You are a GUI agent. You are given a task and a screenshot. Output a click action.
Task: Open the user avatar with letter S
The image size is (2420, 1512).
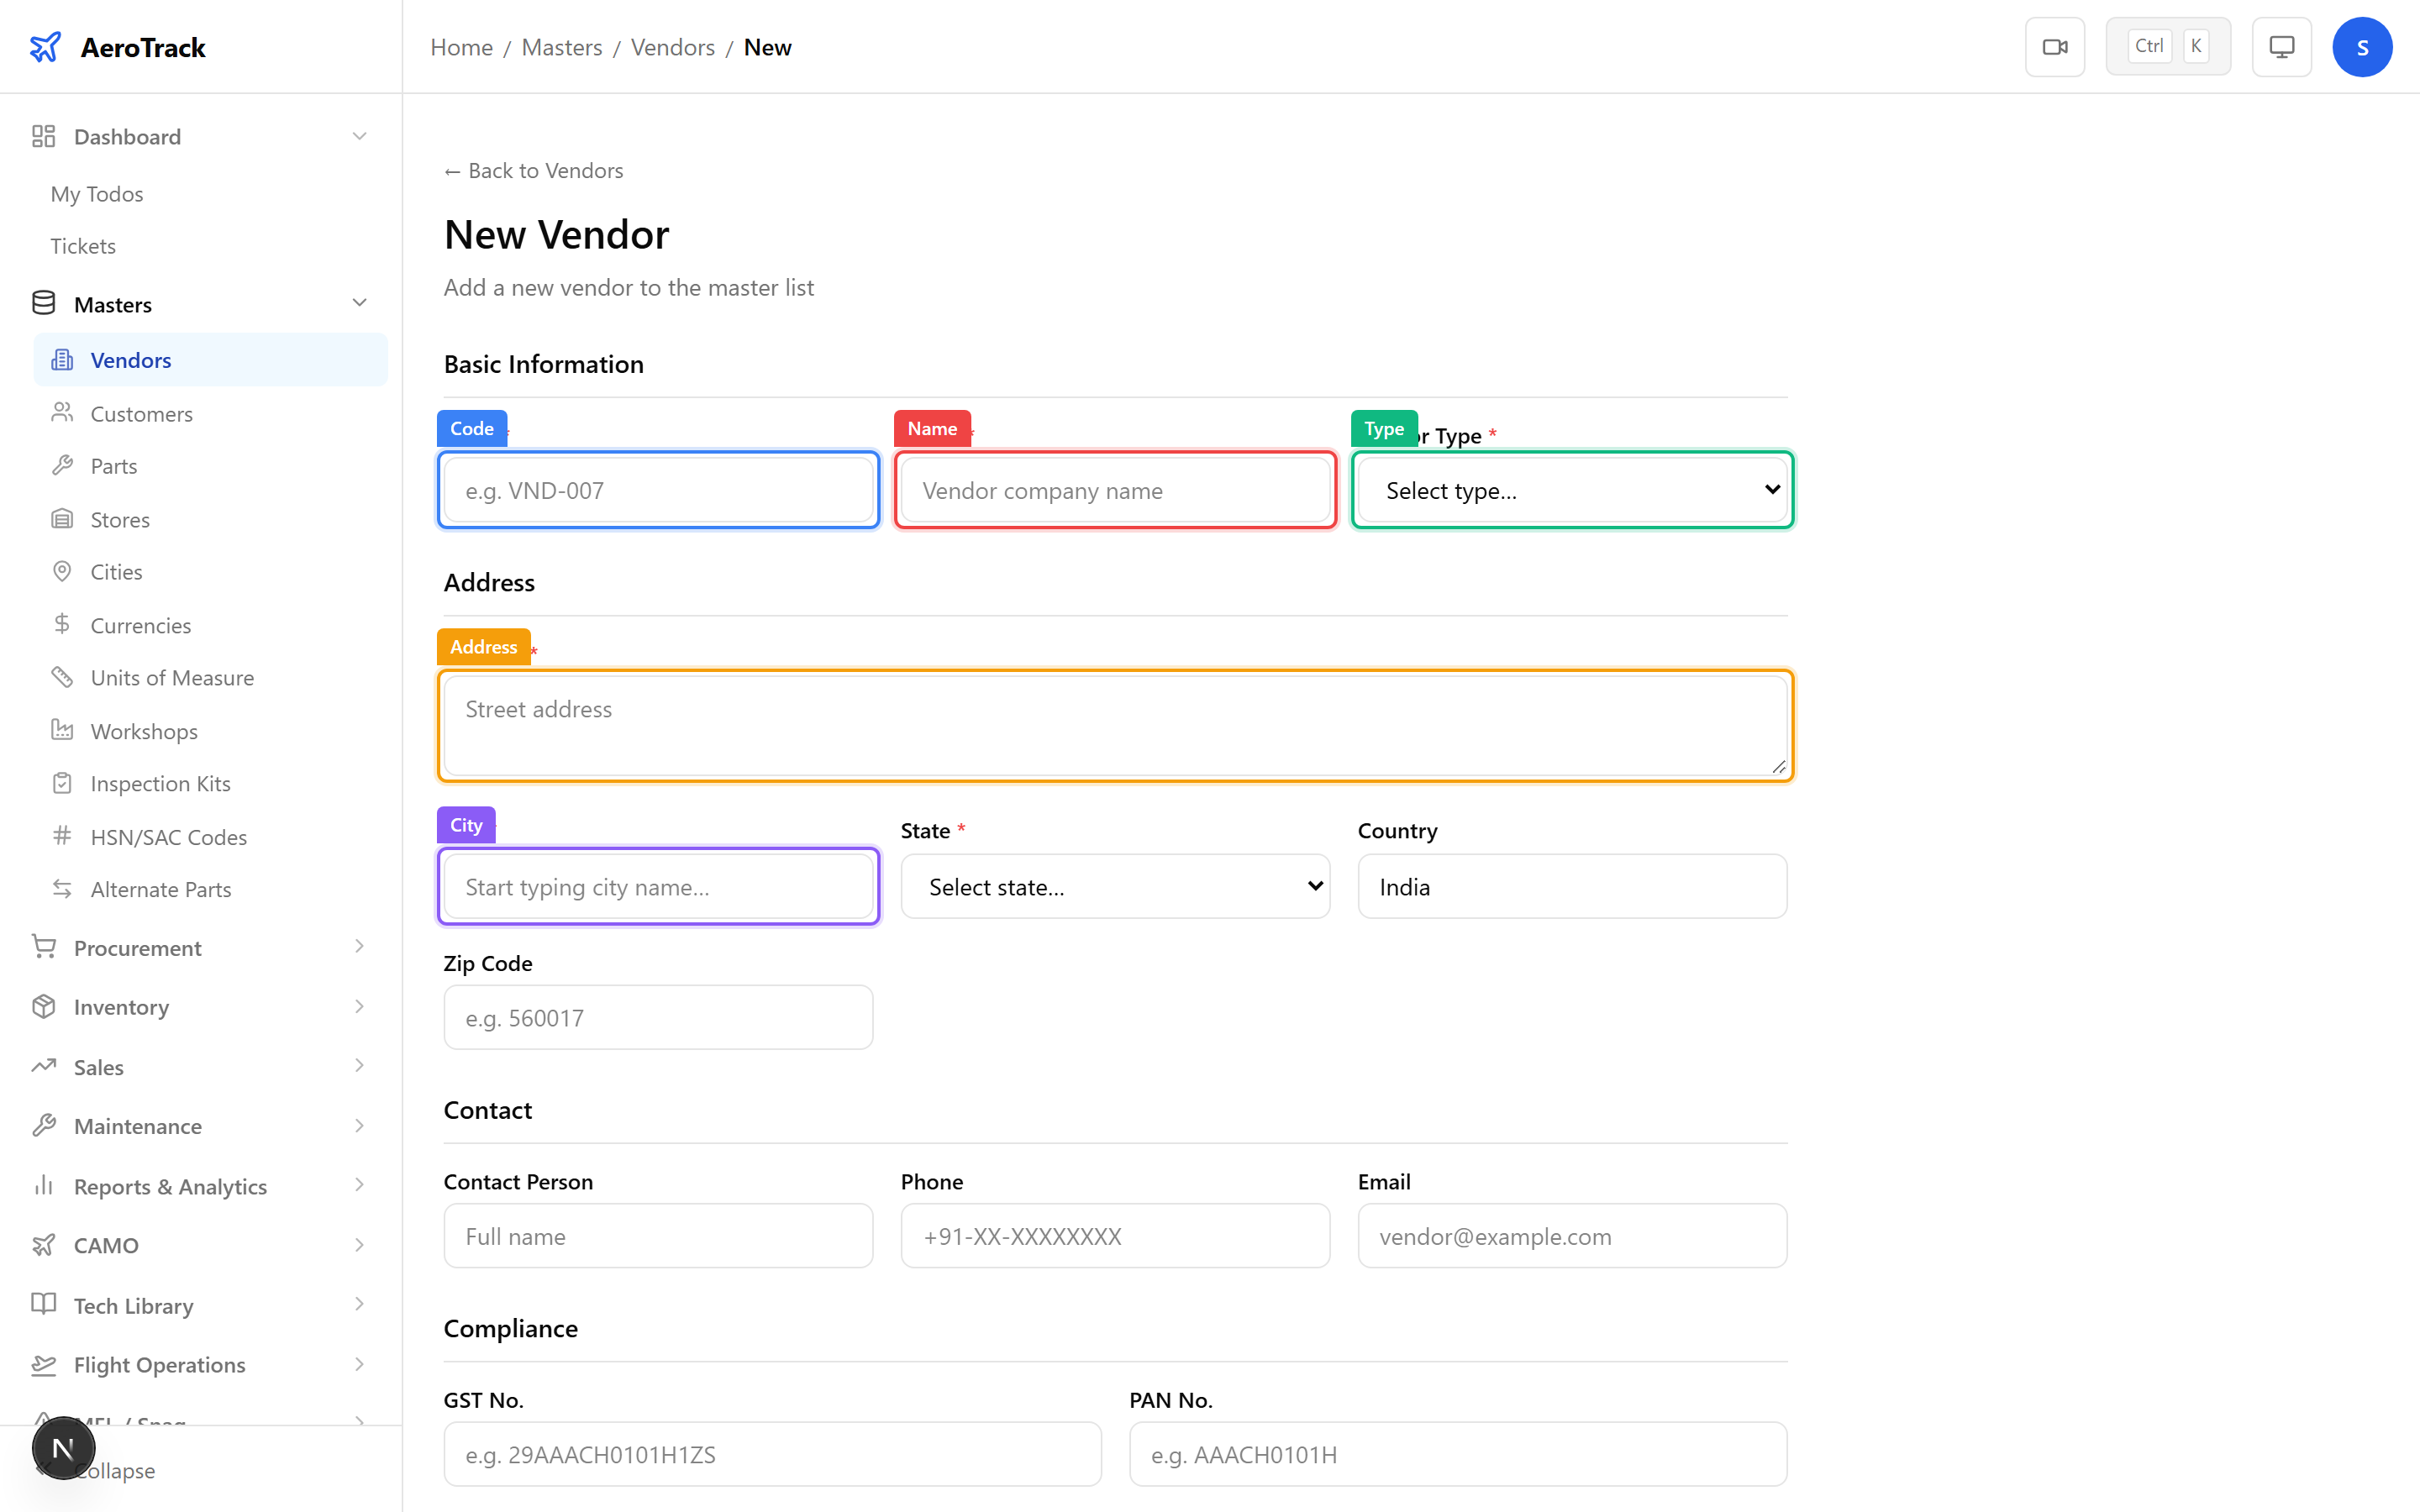tap(2363, 46)
